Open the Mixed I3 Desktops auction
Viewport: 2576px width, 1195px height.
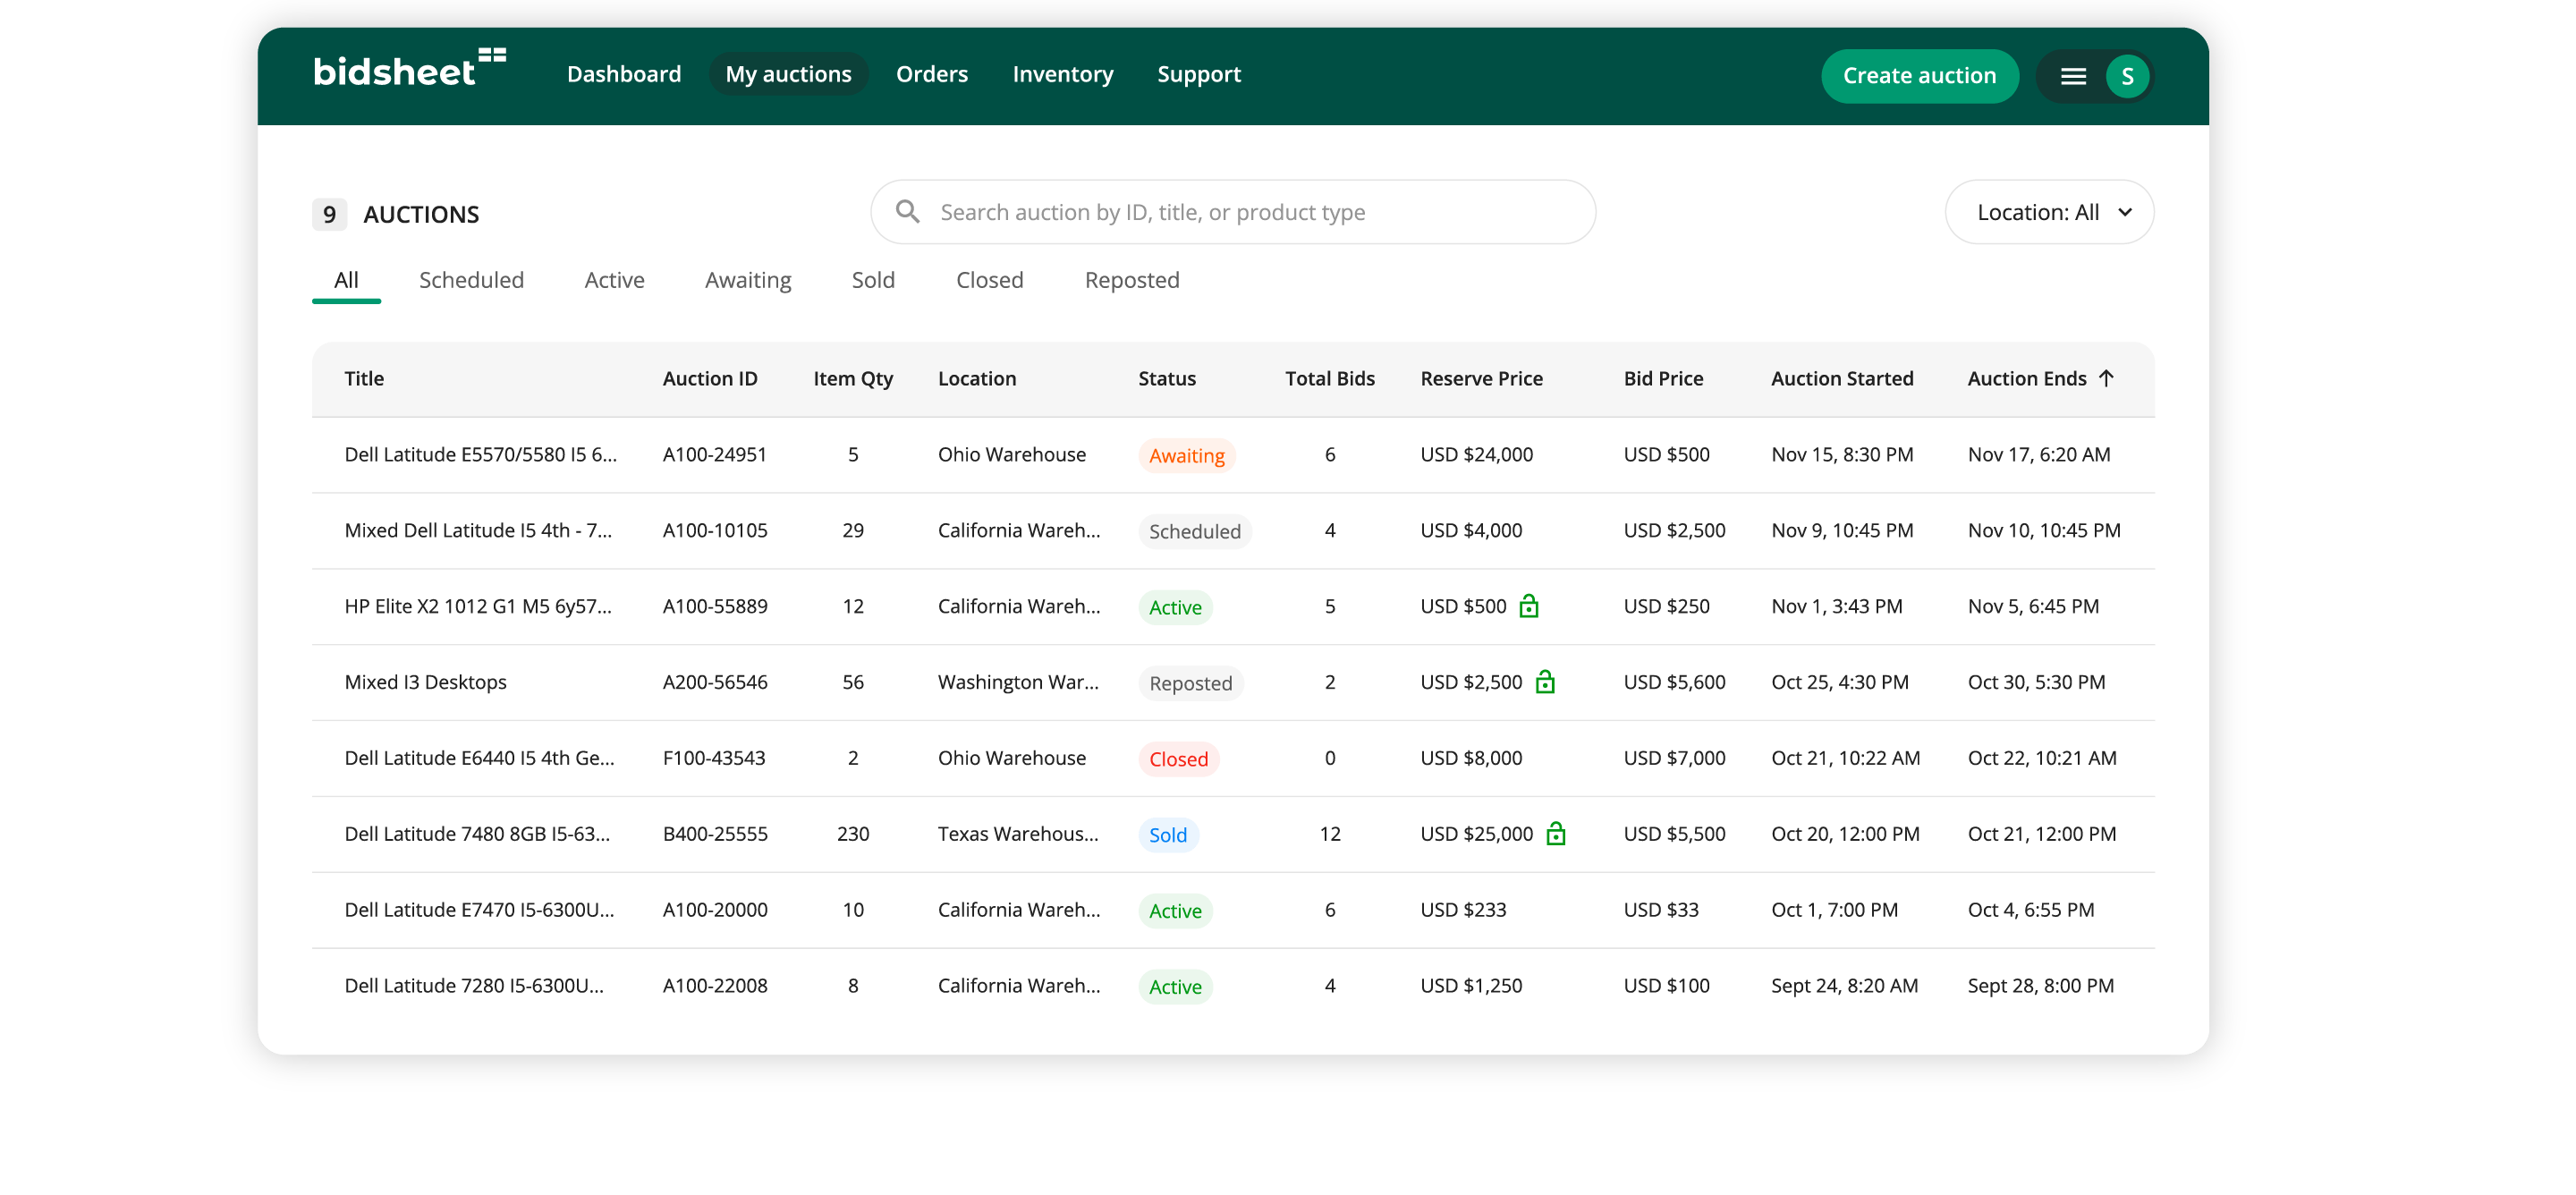pos(425,682)
